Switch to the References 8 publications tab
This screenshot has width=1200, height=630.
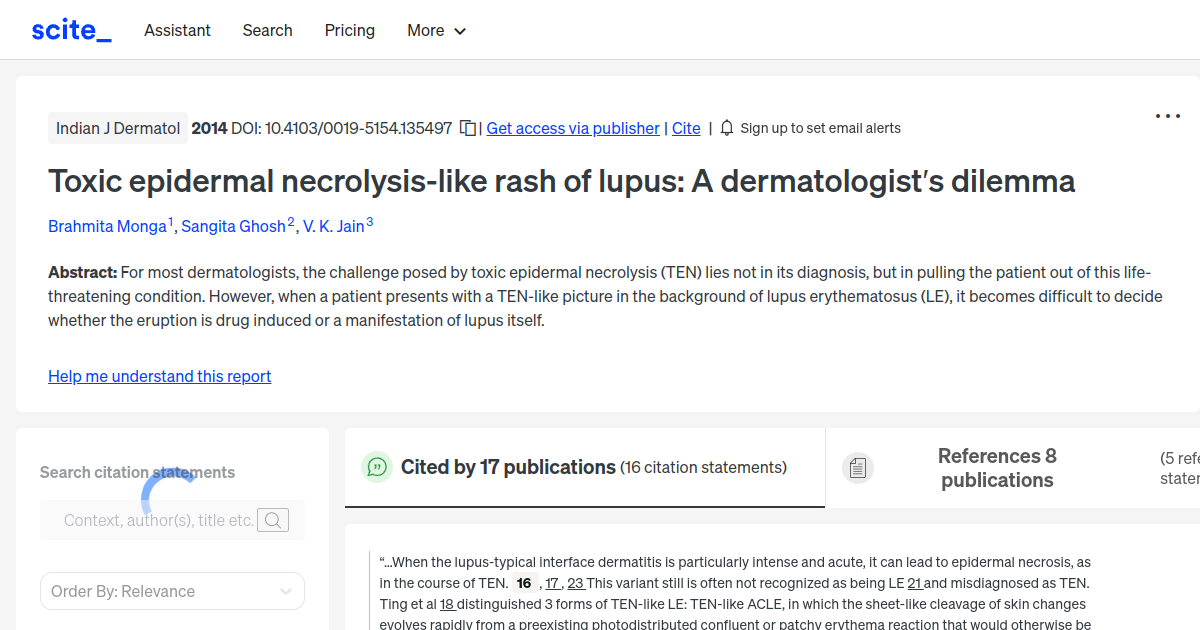[997, 468]
